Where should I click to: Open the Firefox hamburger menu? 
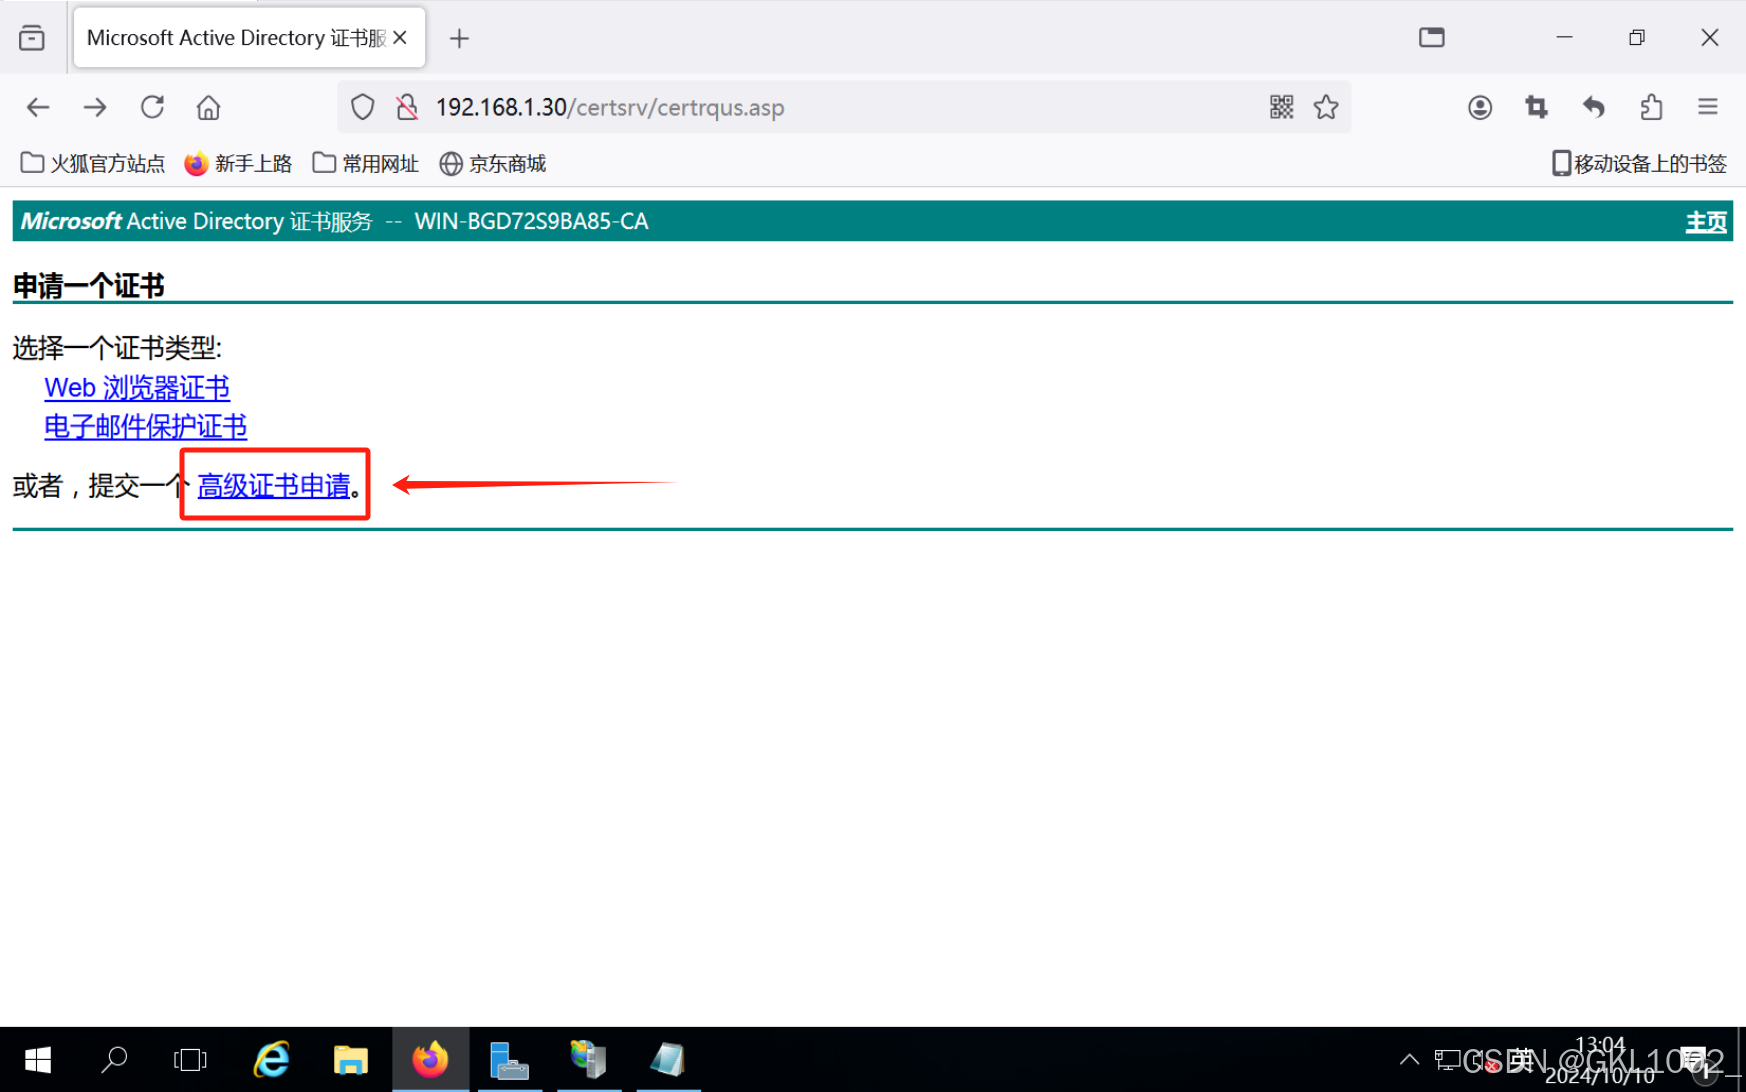coord(1708,107)
